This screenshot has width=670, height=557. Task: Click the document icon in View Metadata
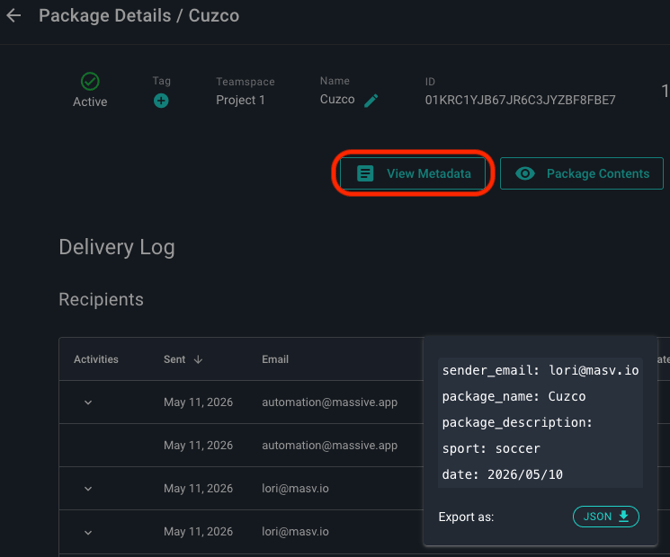(x=365, y=173)
